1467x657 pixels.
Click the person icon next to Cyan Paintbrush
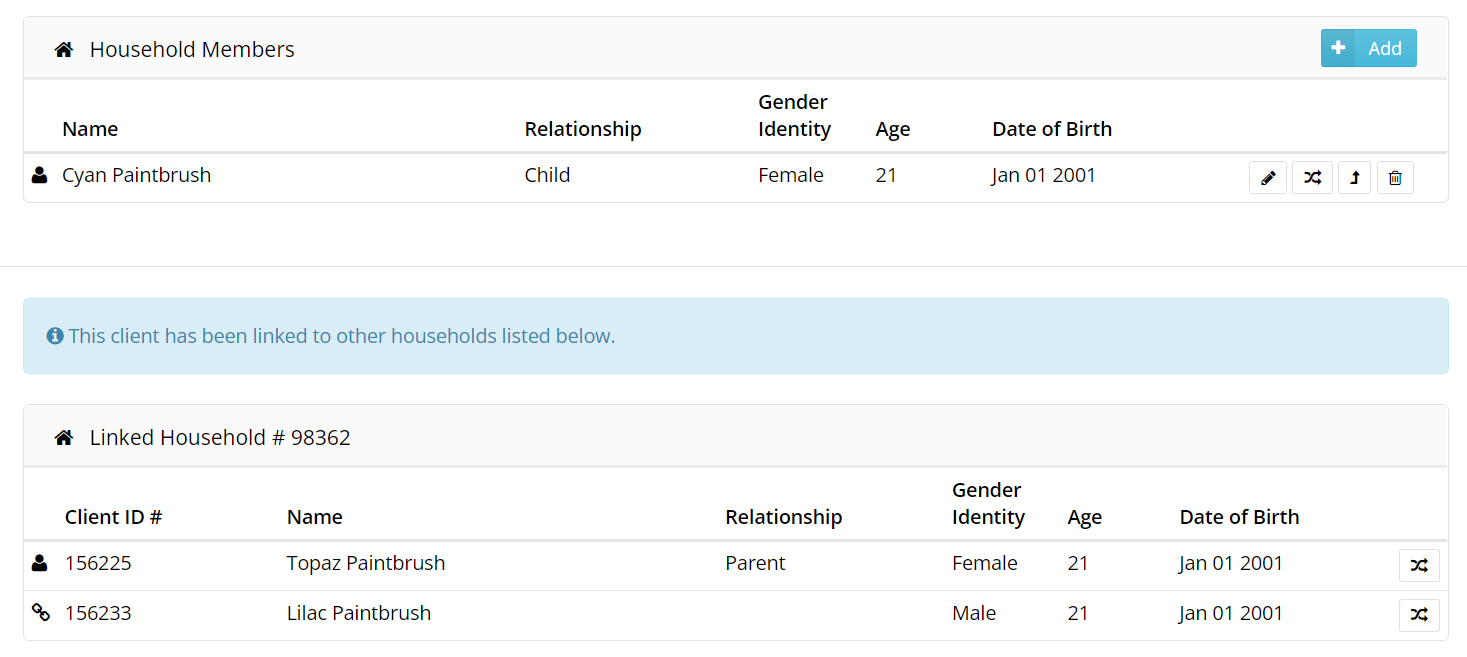(x=38, y=174)
